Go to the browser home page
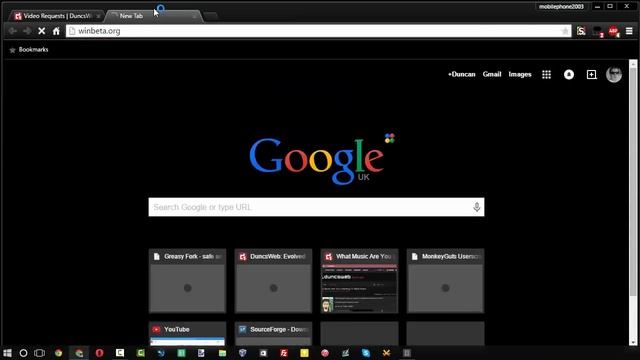The height and width of the screenshot is (360, 640). click(x=56, y=31)
